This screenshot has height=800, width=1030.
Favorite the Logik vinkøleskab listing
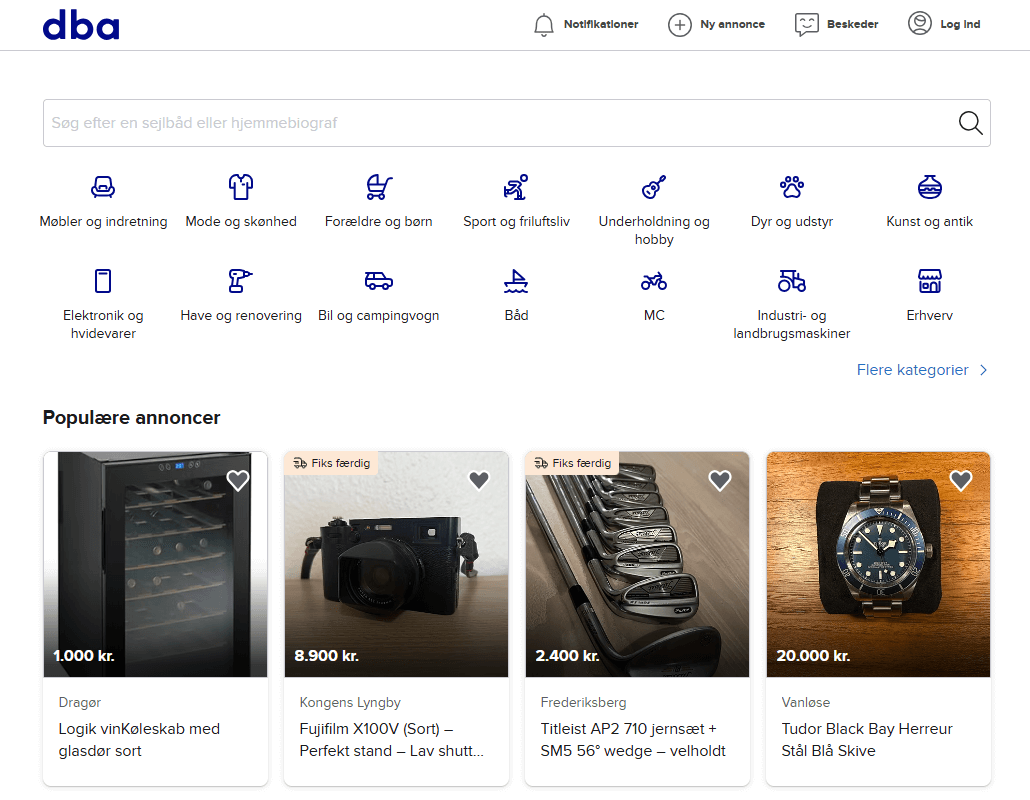tap(237, 480)
